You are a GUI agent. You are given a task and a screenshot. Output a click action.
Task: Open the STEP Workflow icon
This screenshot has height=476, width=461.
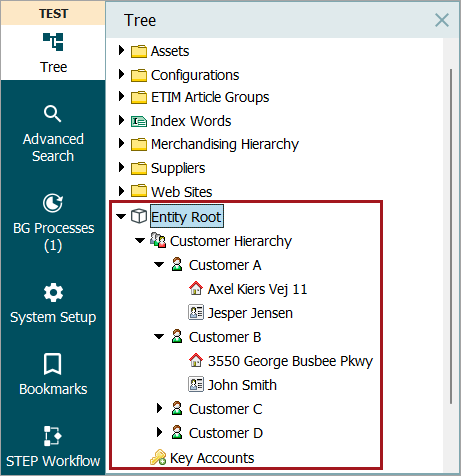click(53, 436)
